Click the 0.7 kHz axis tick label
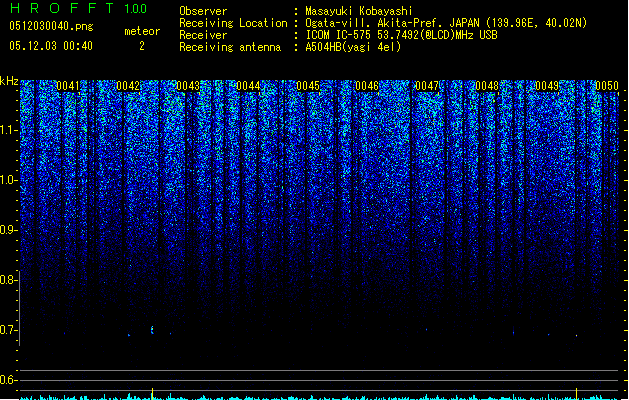Screen dimensions: 629x400 [x=8, y=330]
